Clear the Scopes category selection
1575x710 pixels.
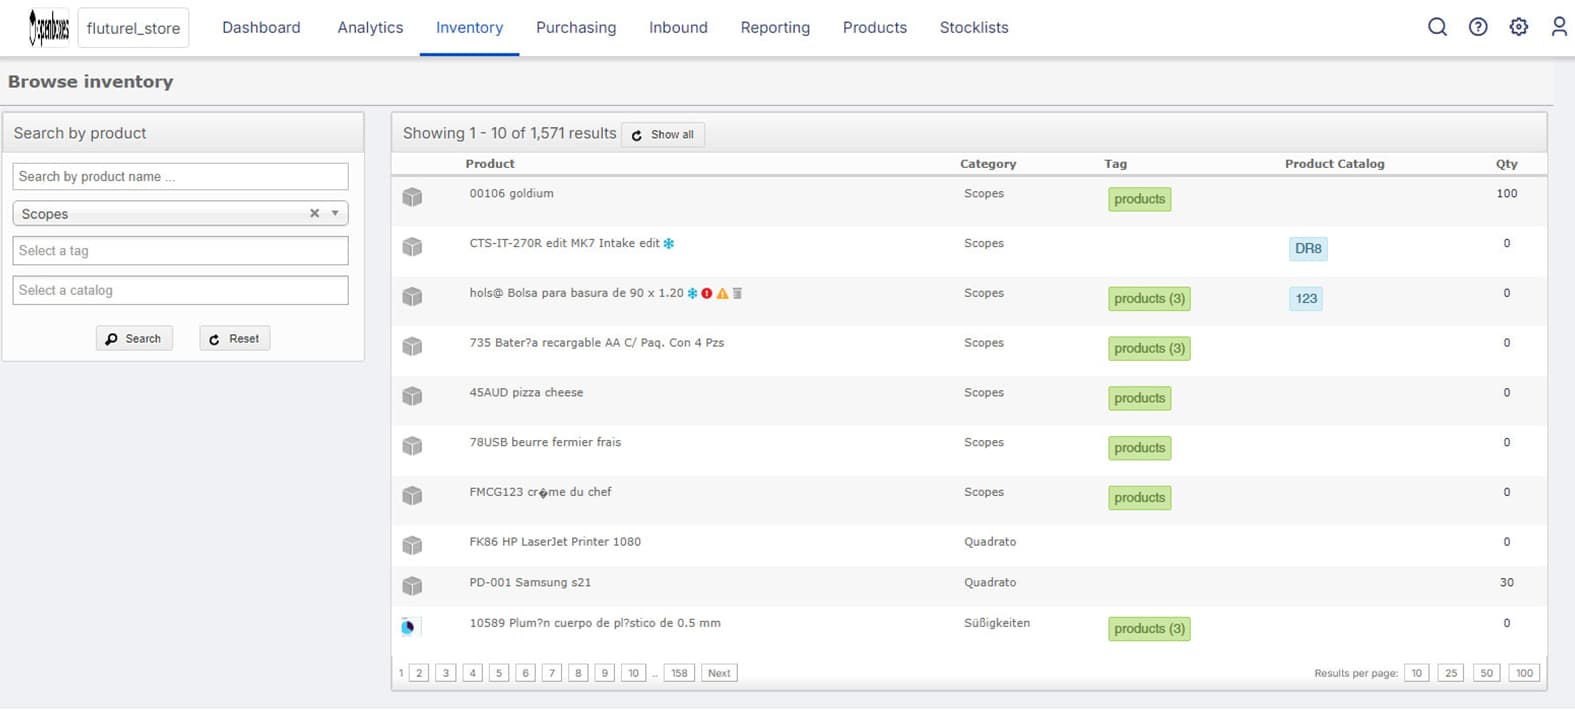point(314,213)
